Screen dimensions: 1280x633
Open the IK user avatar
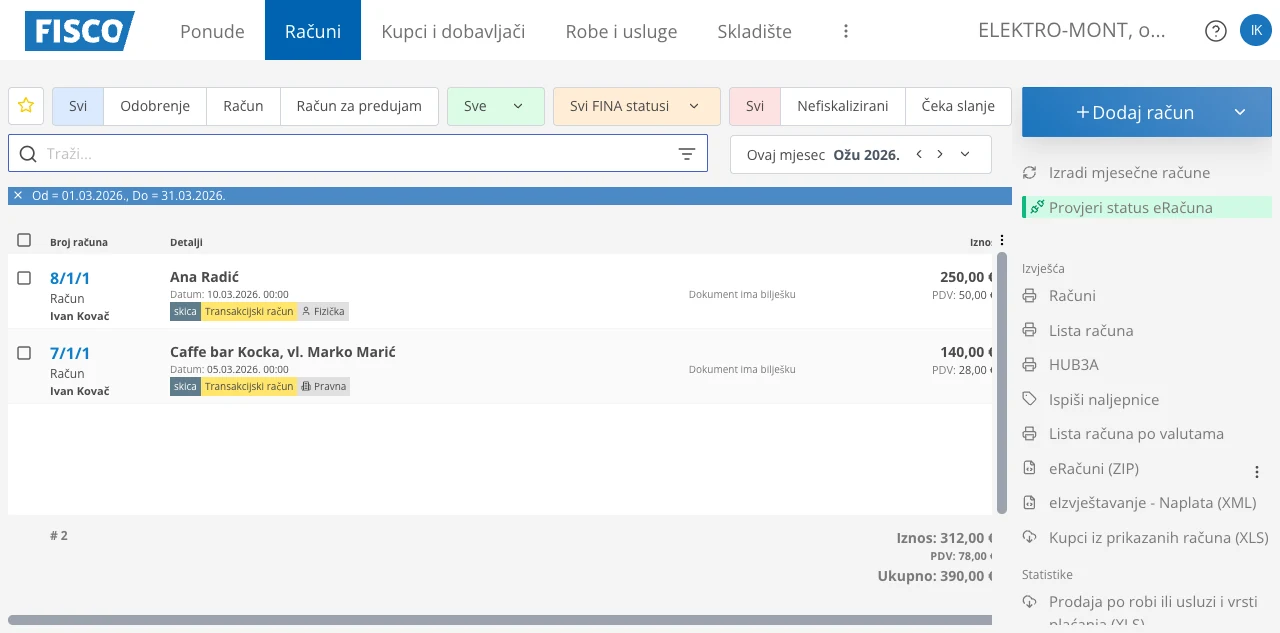click(1255, 31)
